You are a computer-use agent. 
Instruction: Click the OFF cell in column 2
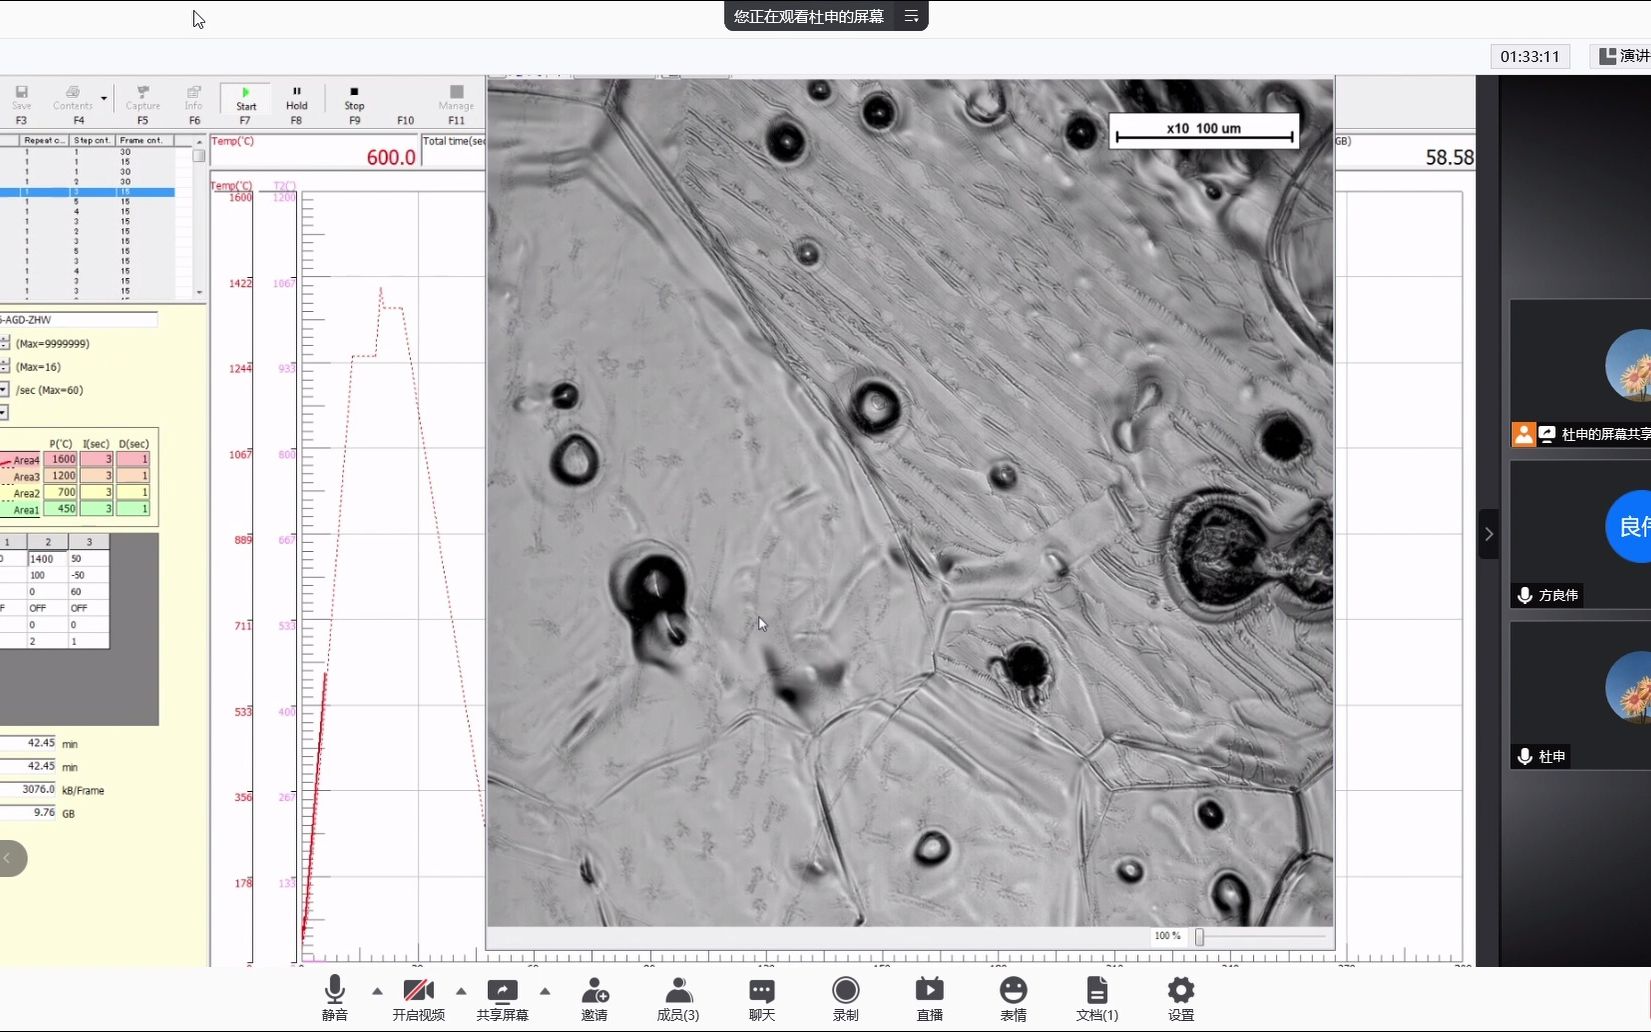[48, 608]
